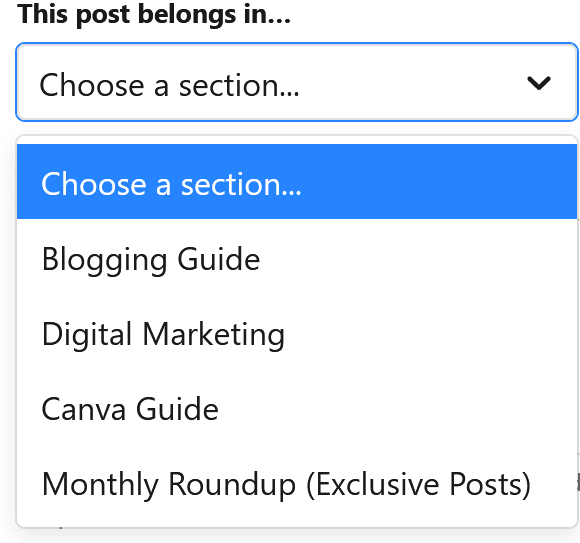The image size is (580, 543).
Task: Select the highlighted Choose a section option
Action: [x=297, y=182]
